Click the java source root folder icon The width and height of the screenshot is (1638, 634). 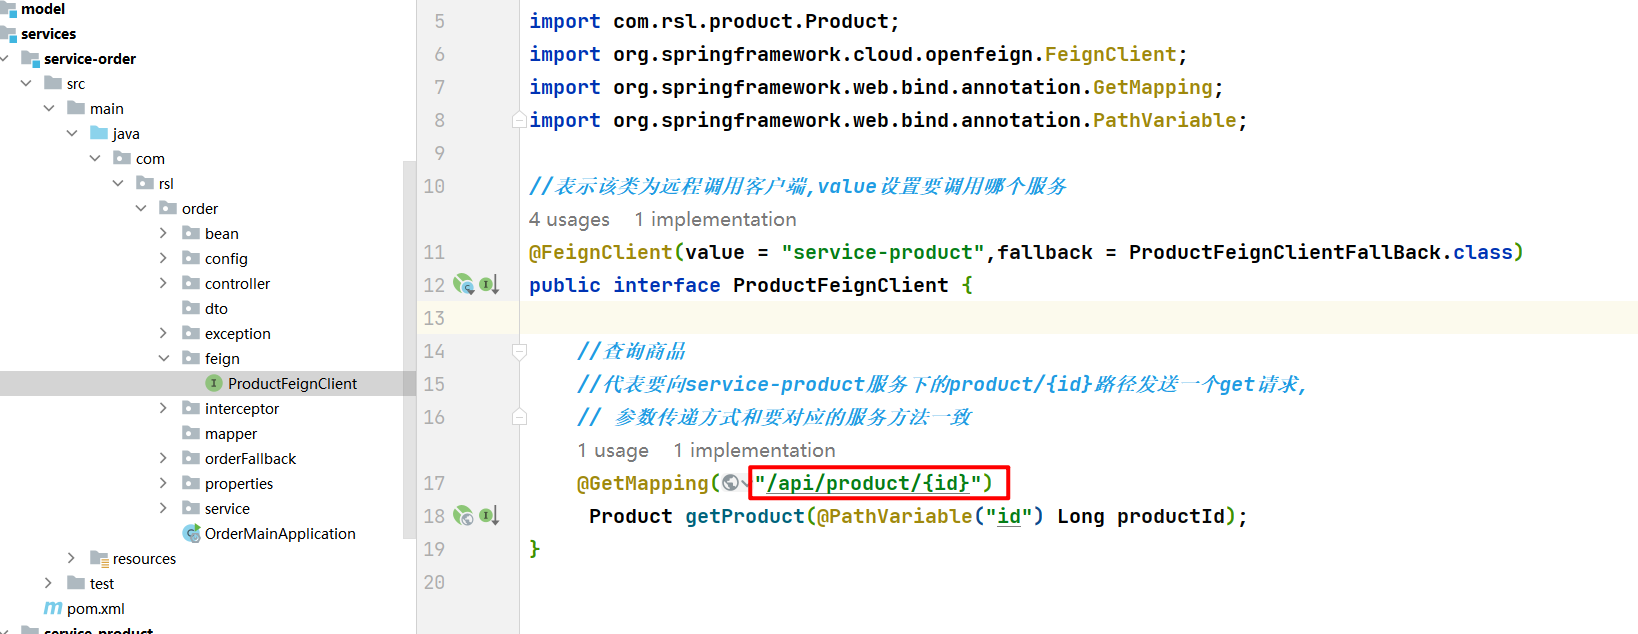pyautogui.click(x=99, y=133)
